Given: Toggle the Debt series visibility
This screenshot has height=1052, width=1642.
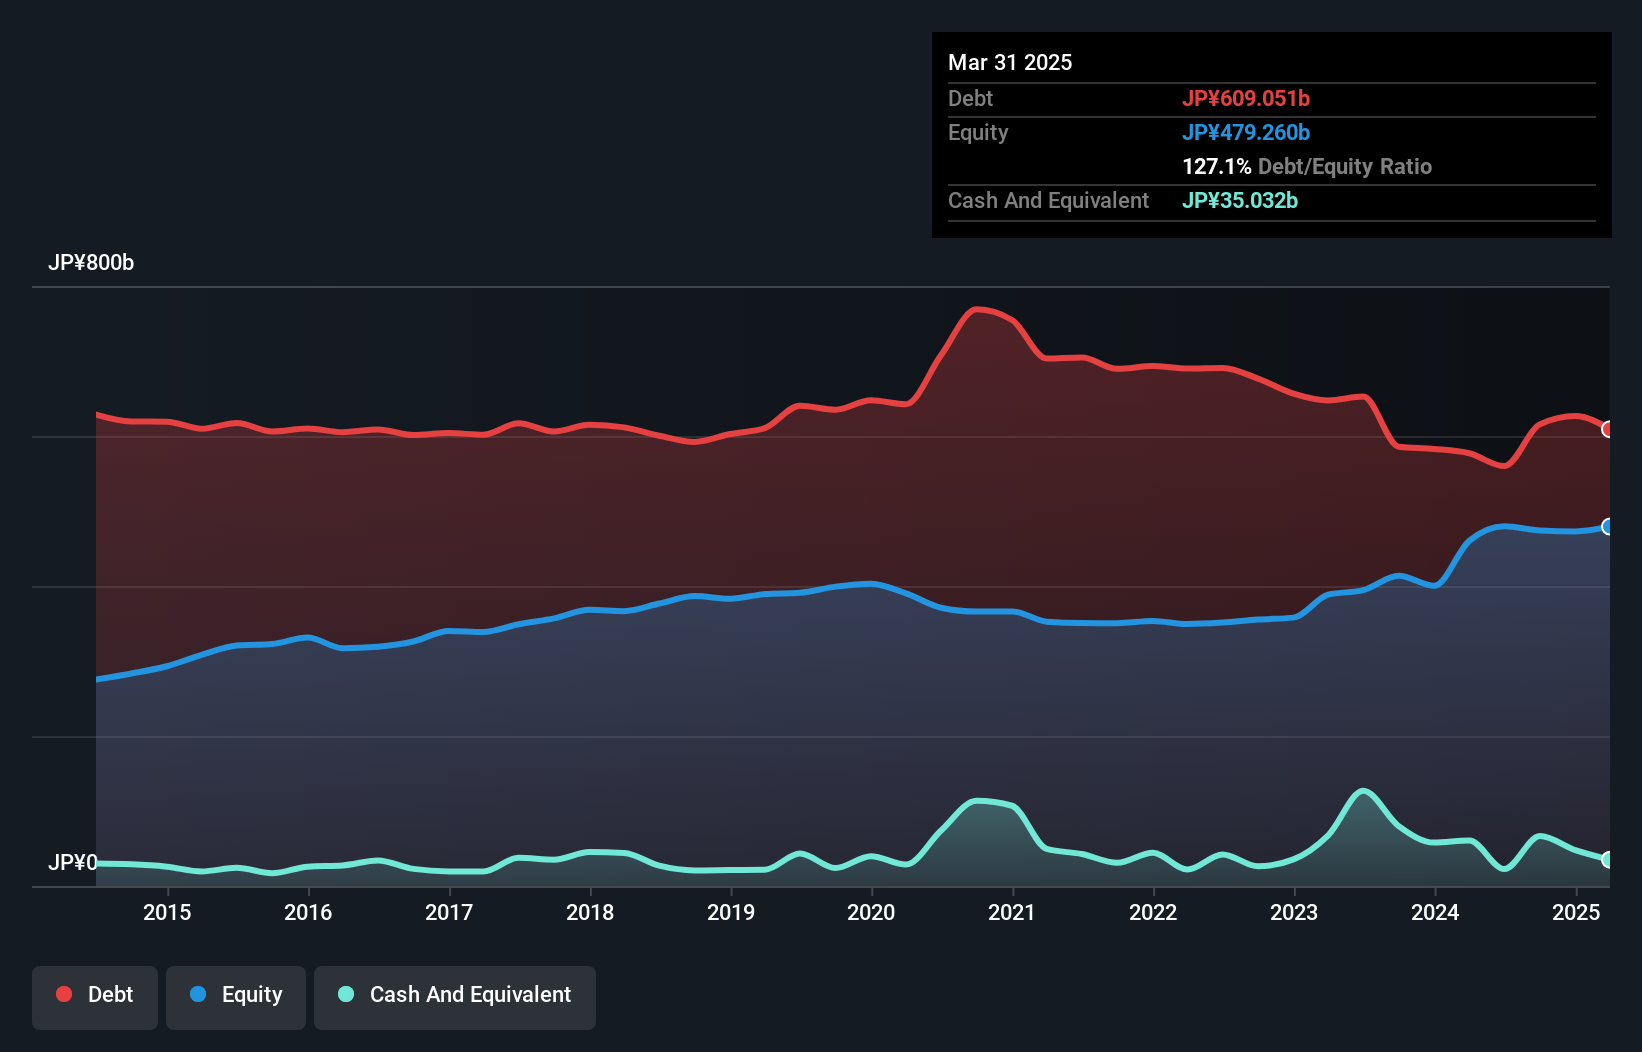Looking at the screenshot, I should coord(95,995).
